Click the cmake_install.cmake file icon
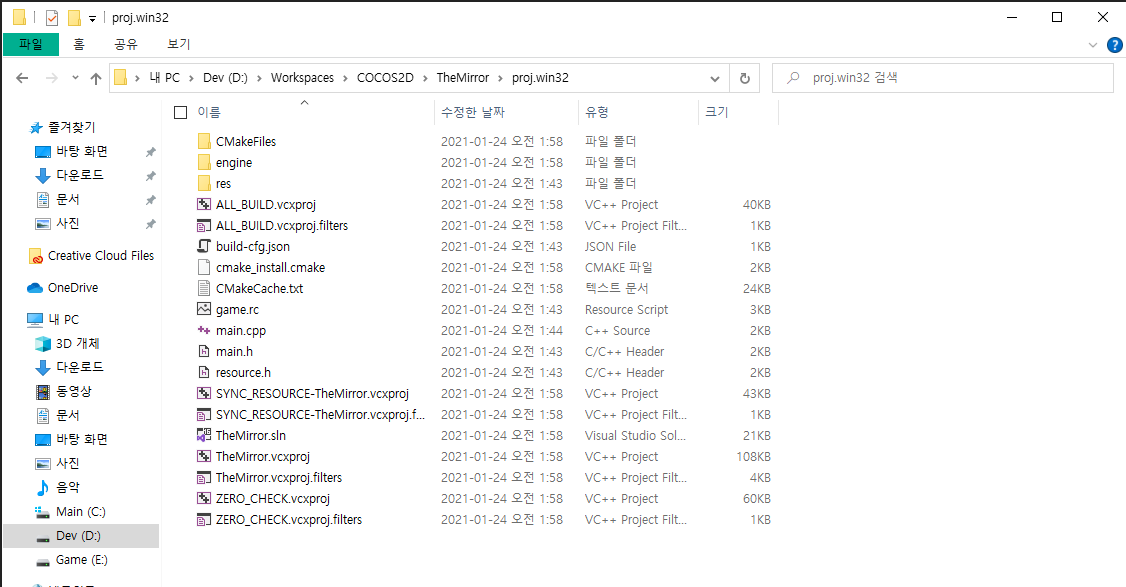1126x587 pixels. (204, 267)
